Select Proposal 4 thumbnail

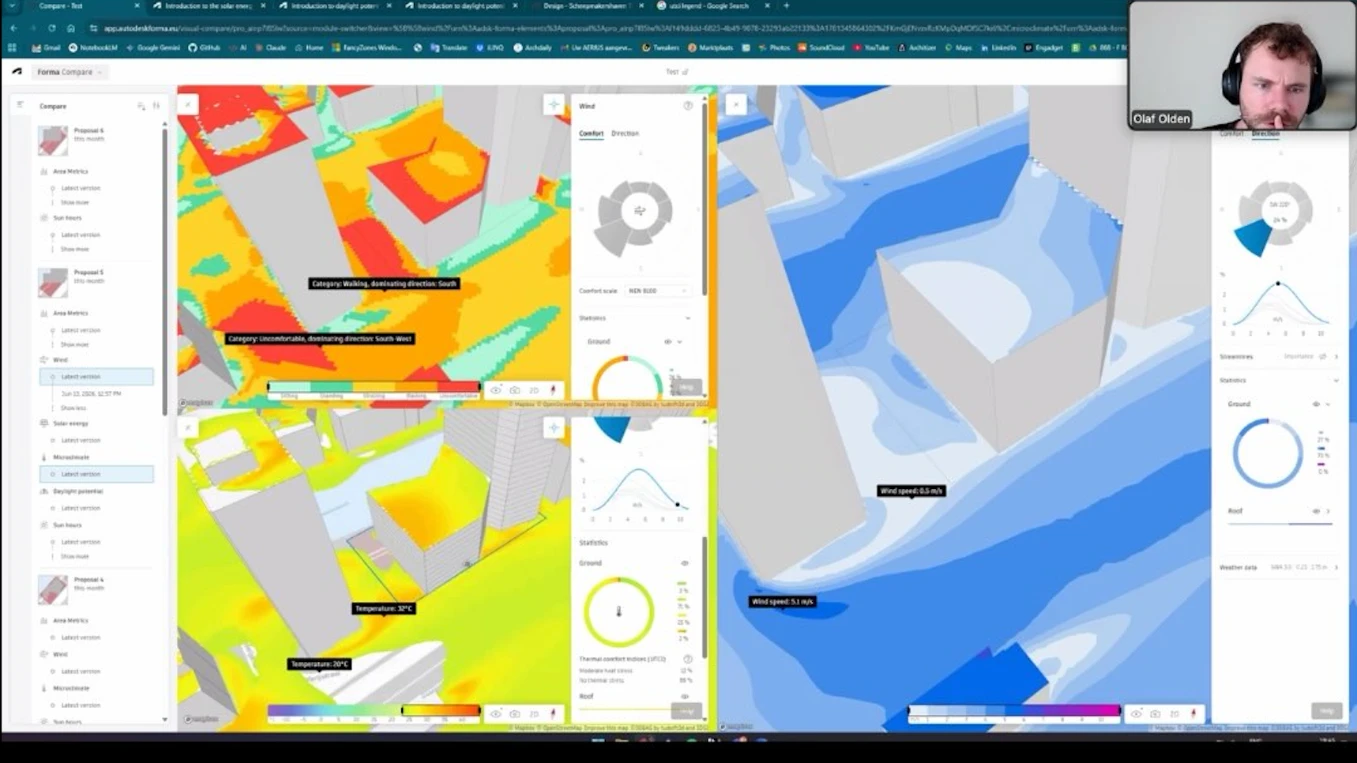(53, 589)
